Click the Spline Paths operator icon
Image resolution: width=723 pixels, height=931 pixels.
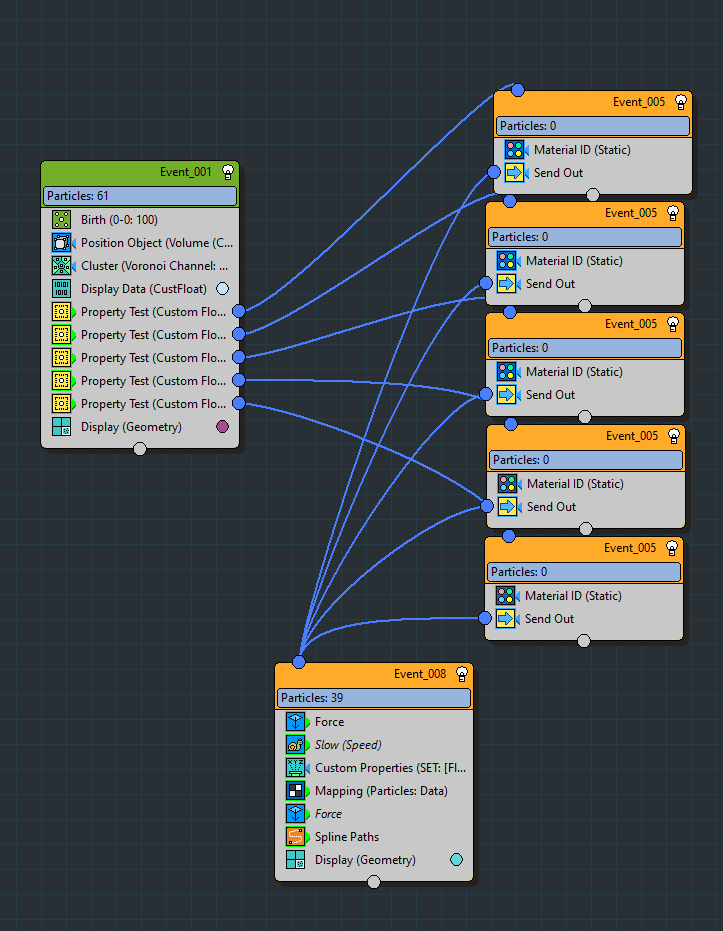[x=296, y=837]
